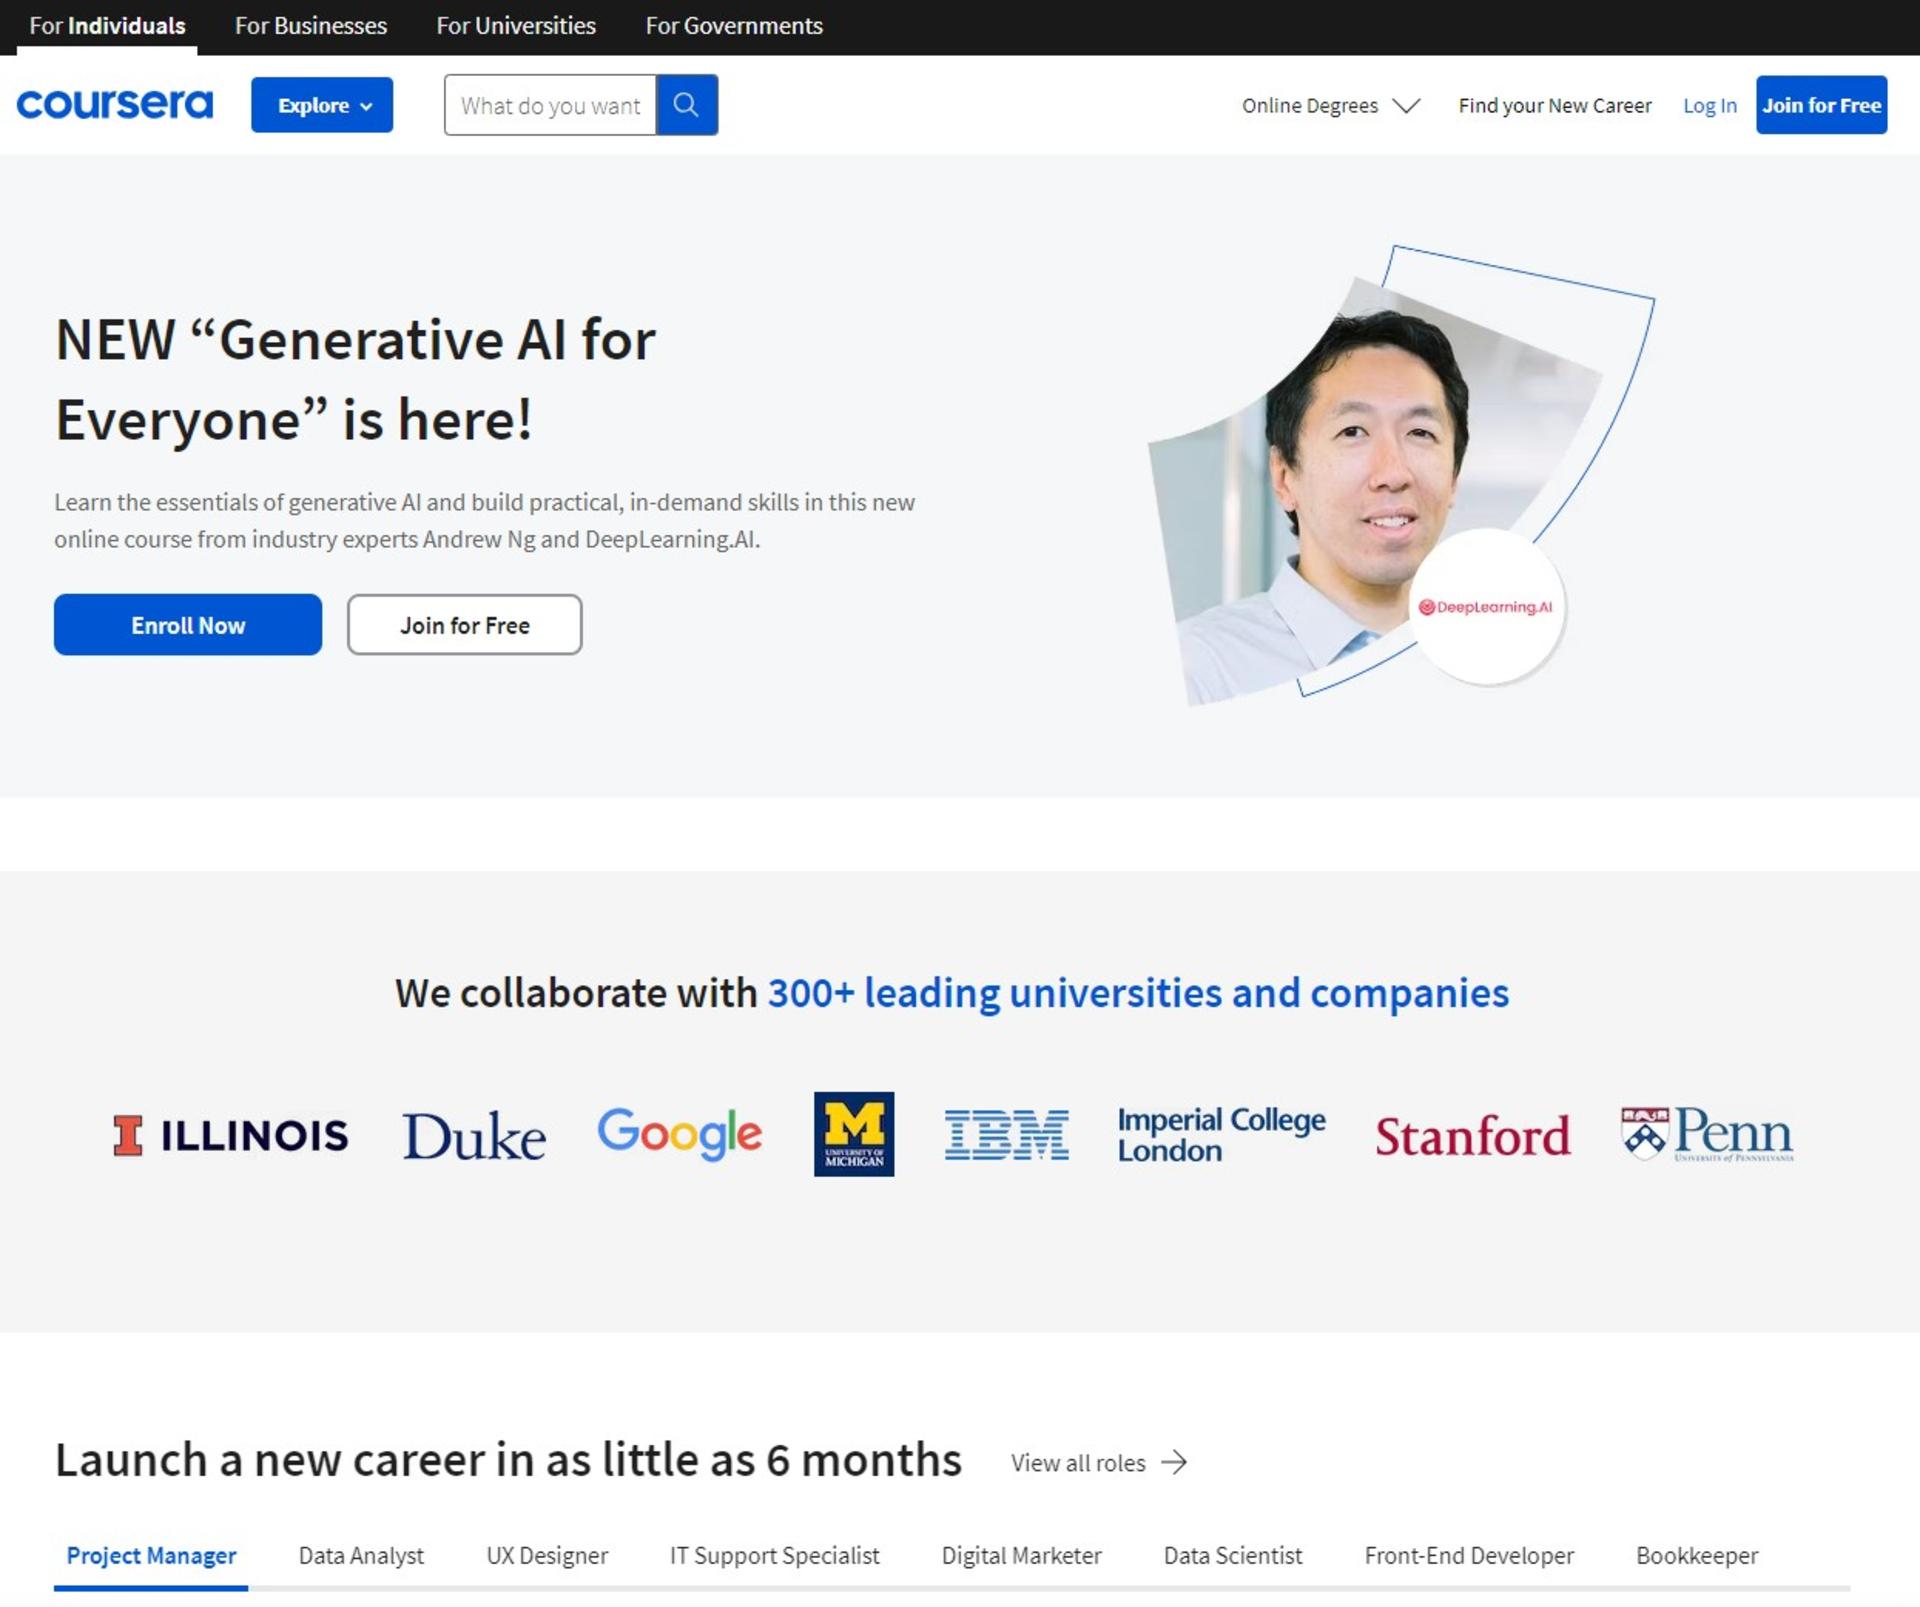
Task: Open the Imperial College London logo
Action: coord(1221,1135)
